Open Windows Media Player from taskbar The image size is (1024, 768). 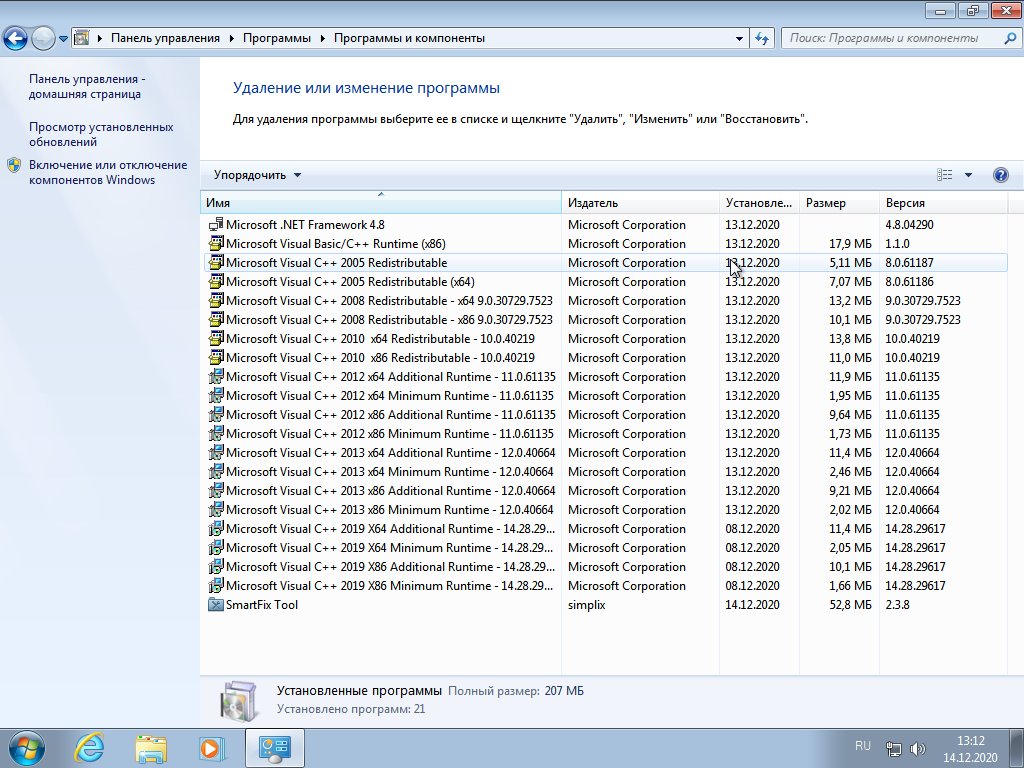(x=211, y=747)
